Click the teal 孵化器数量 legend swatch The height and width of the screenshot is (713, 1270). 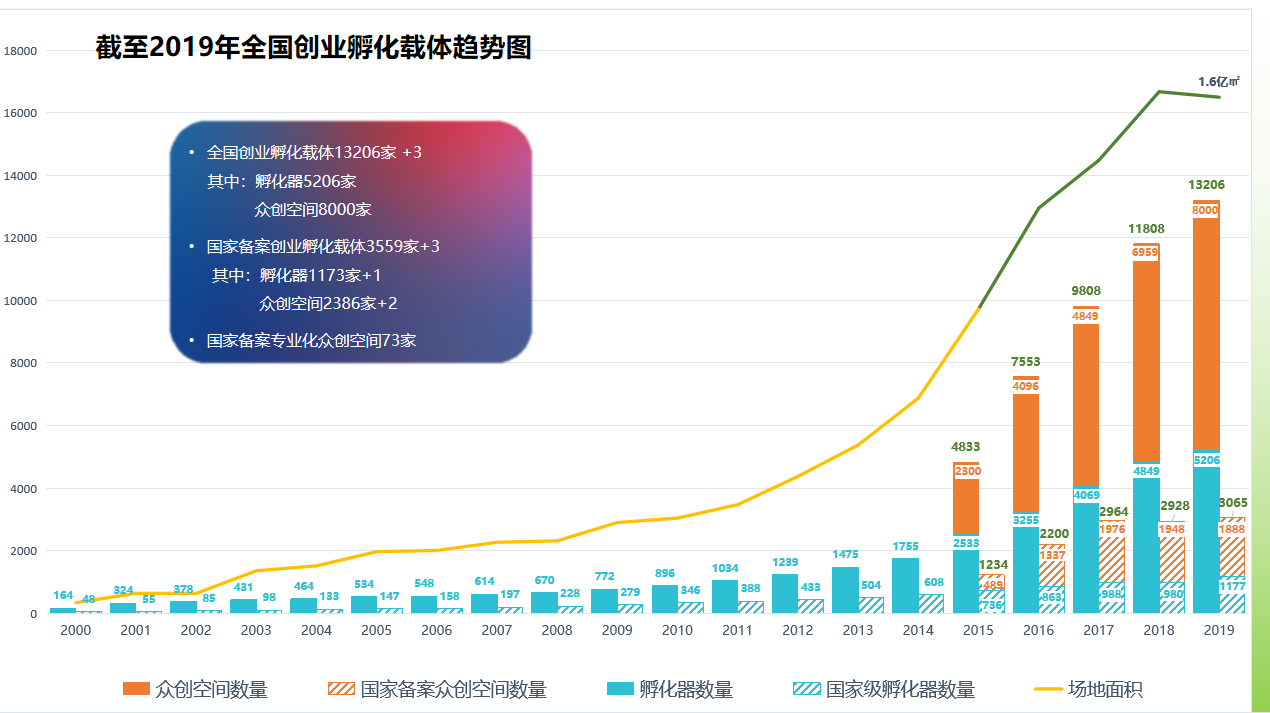pos(620,689)
